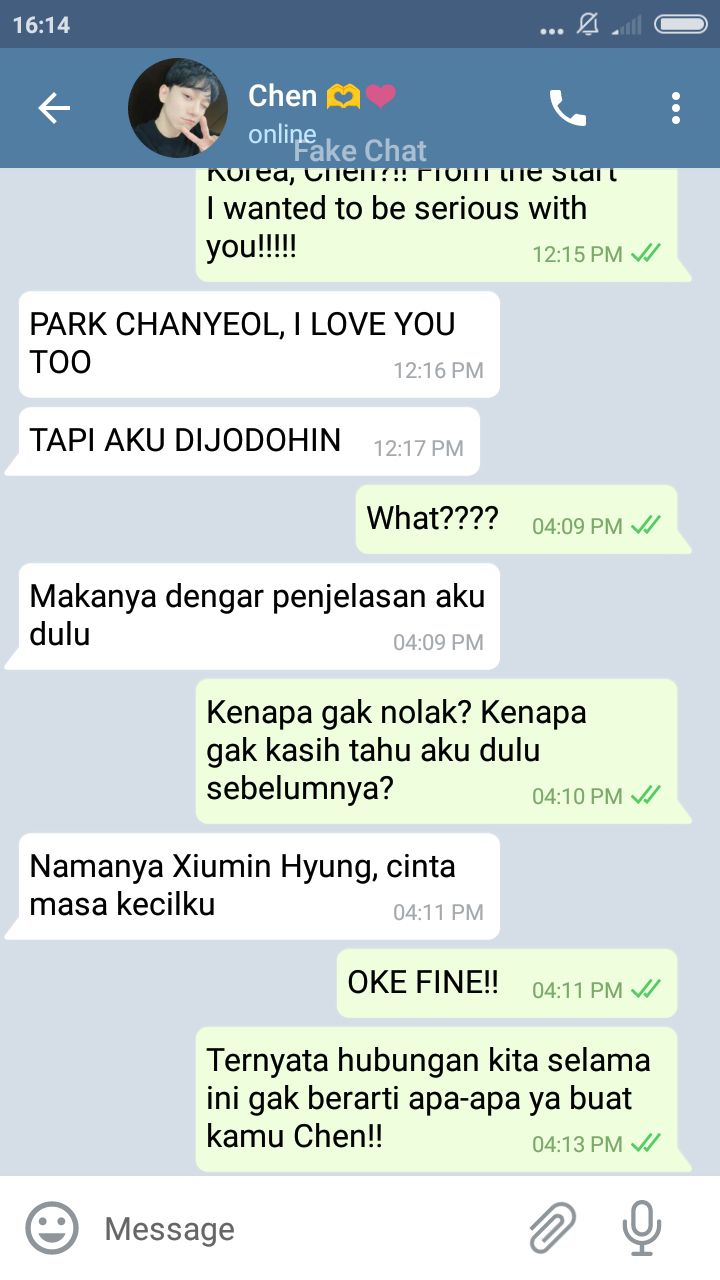Open Chen's profile picture
The image size is (720, 1280).
coord(178,108)
